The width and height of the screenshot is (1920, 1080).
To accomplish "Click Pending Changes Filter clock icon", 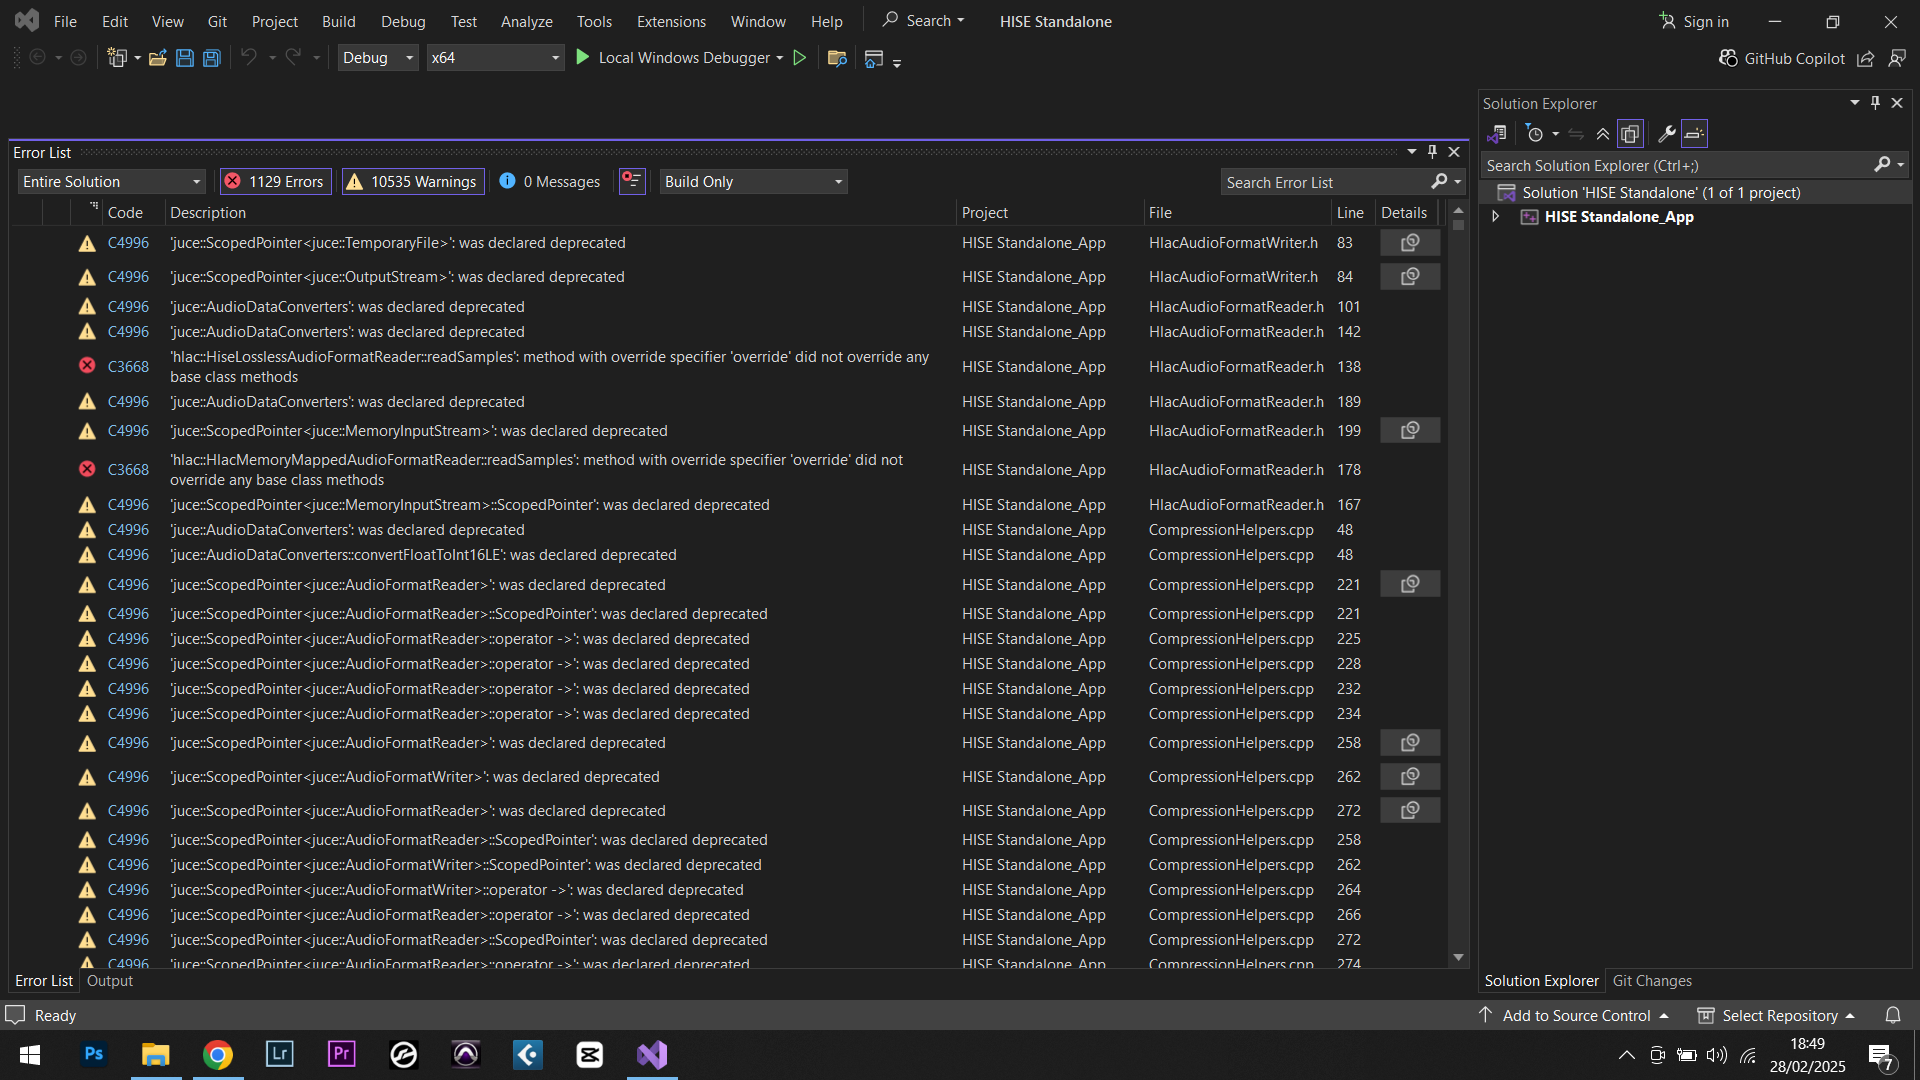I will [1535, 134].
